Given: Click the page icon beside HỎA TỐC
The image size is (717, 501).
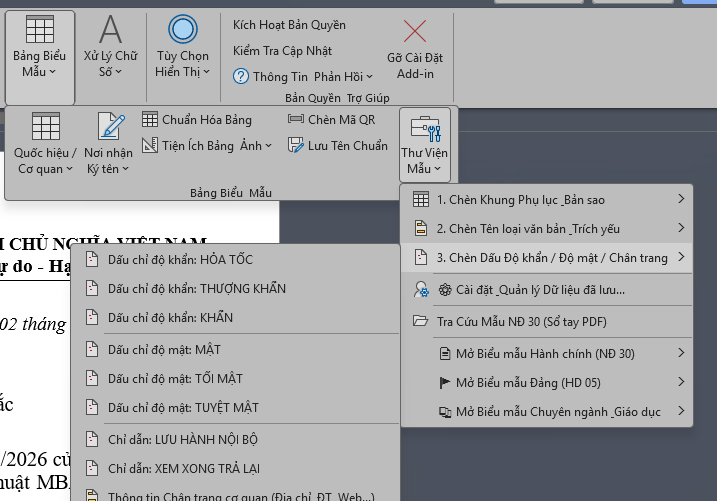Looking at the screenshot, I should [x=92, y=259].
